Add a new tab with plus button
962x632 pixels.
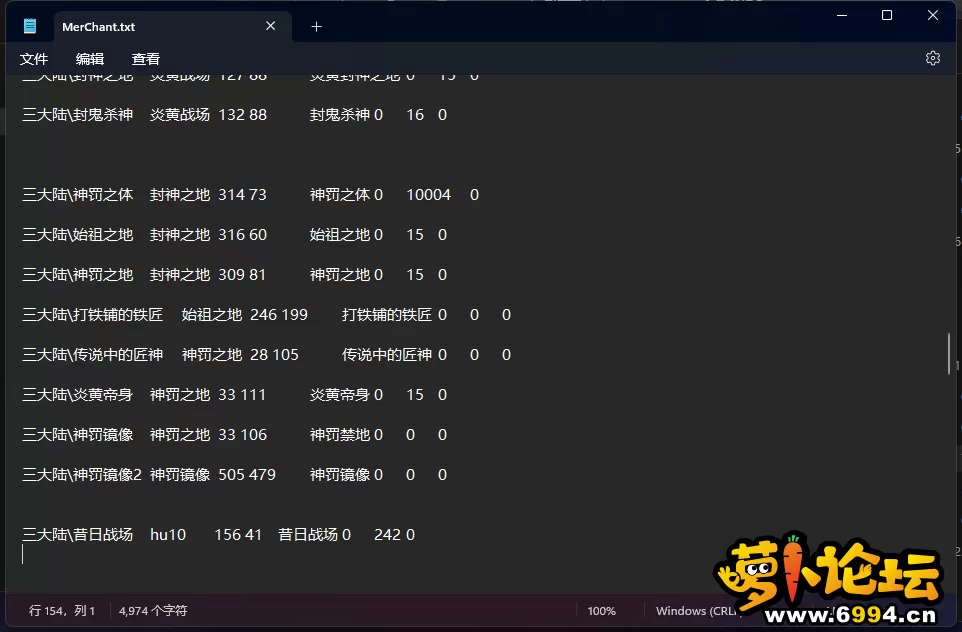(317, 26)
